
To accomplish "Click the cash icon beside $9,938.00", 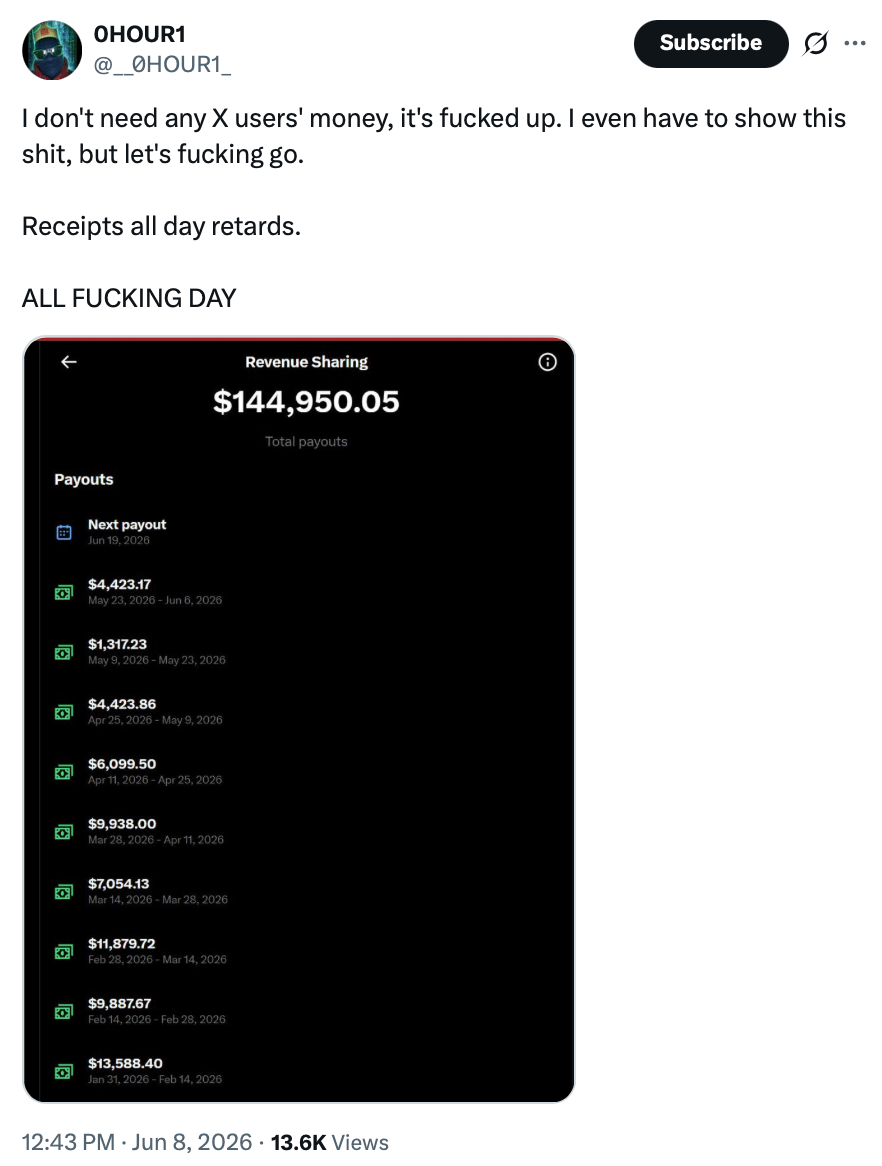I will [x=64, y=832].
